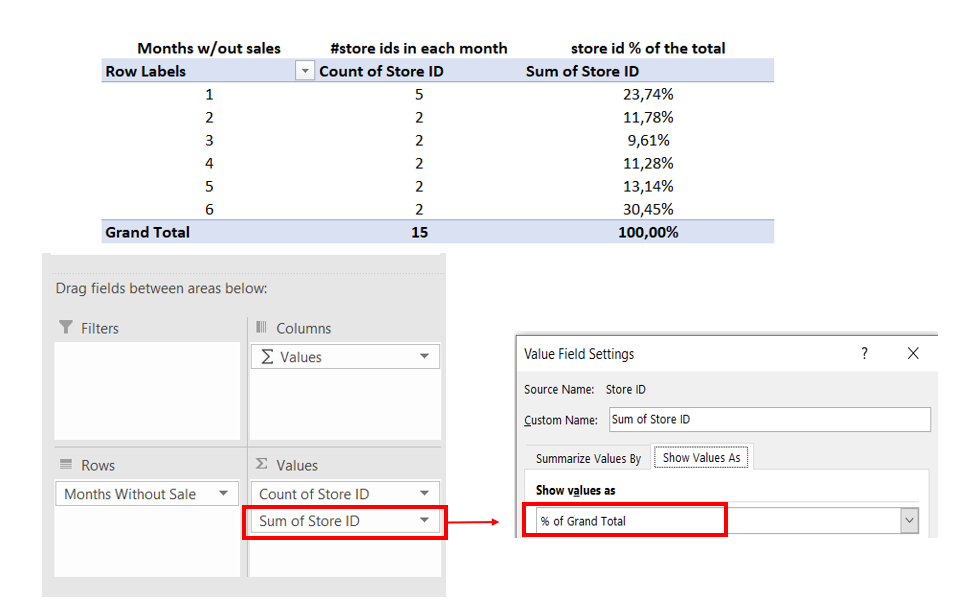Image resolution: width=956 pixels, height=613 pixels.
Task: Open the Row Labels filter dropdown
Action: (x=304, y=71)
